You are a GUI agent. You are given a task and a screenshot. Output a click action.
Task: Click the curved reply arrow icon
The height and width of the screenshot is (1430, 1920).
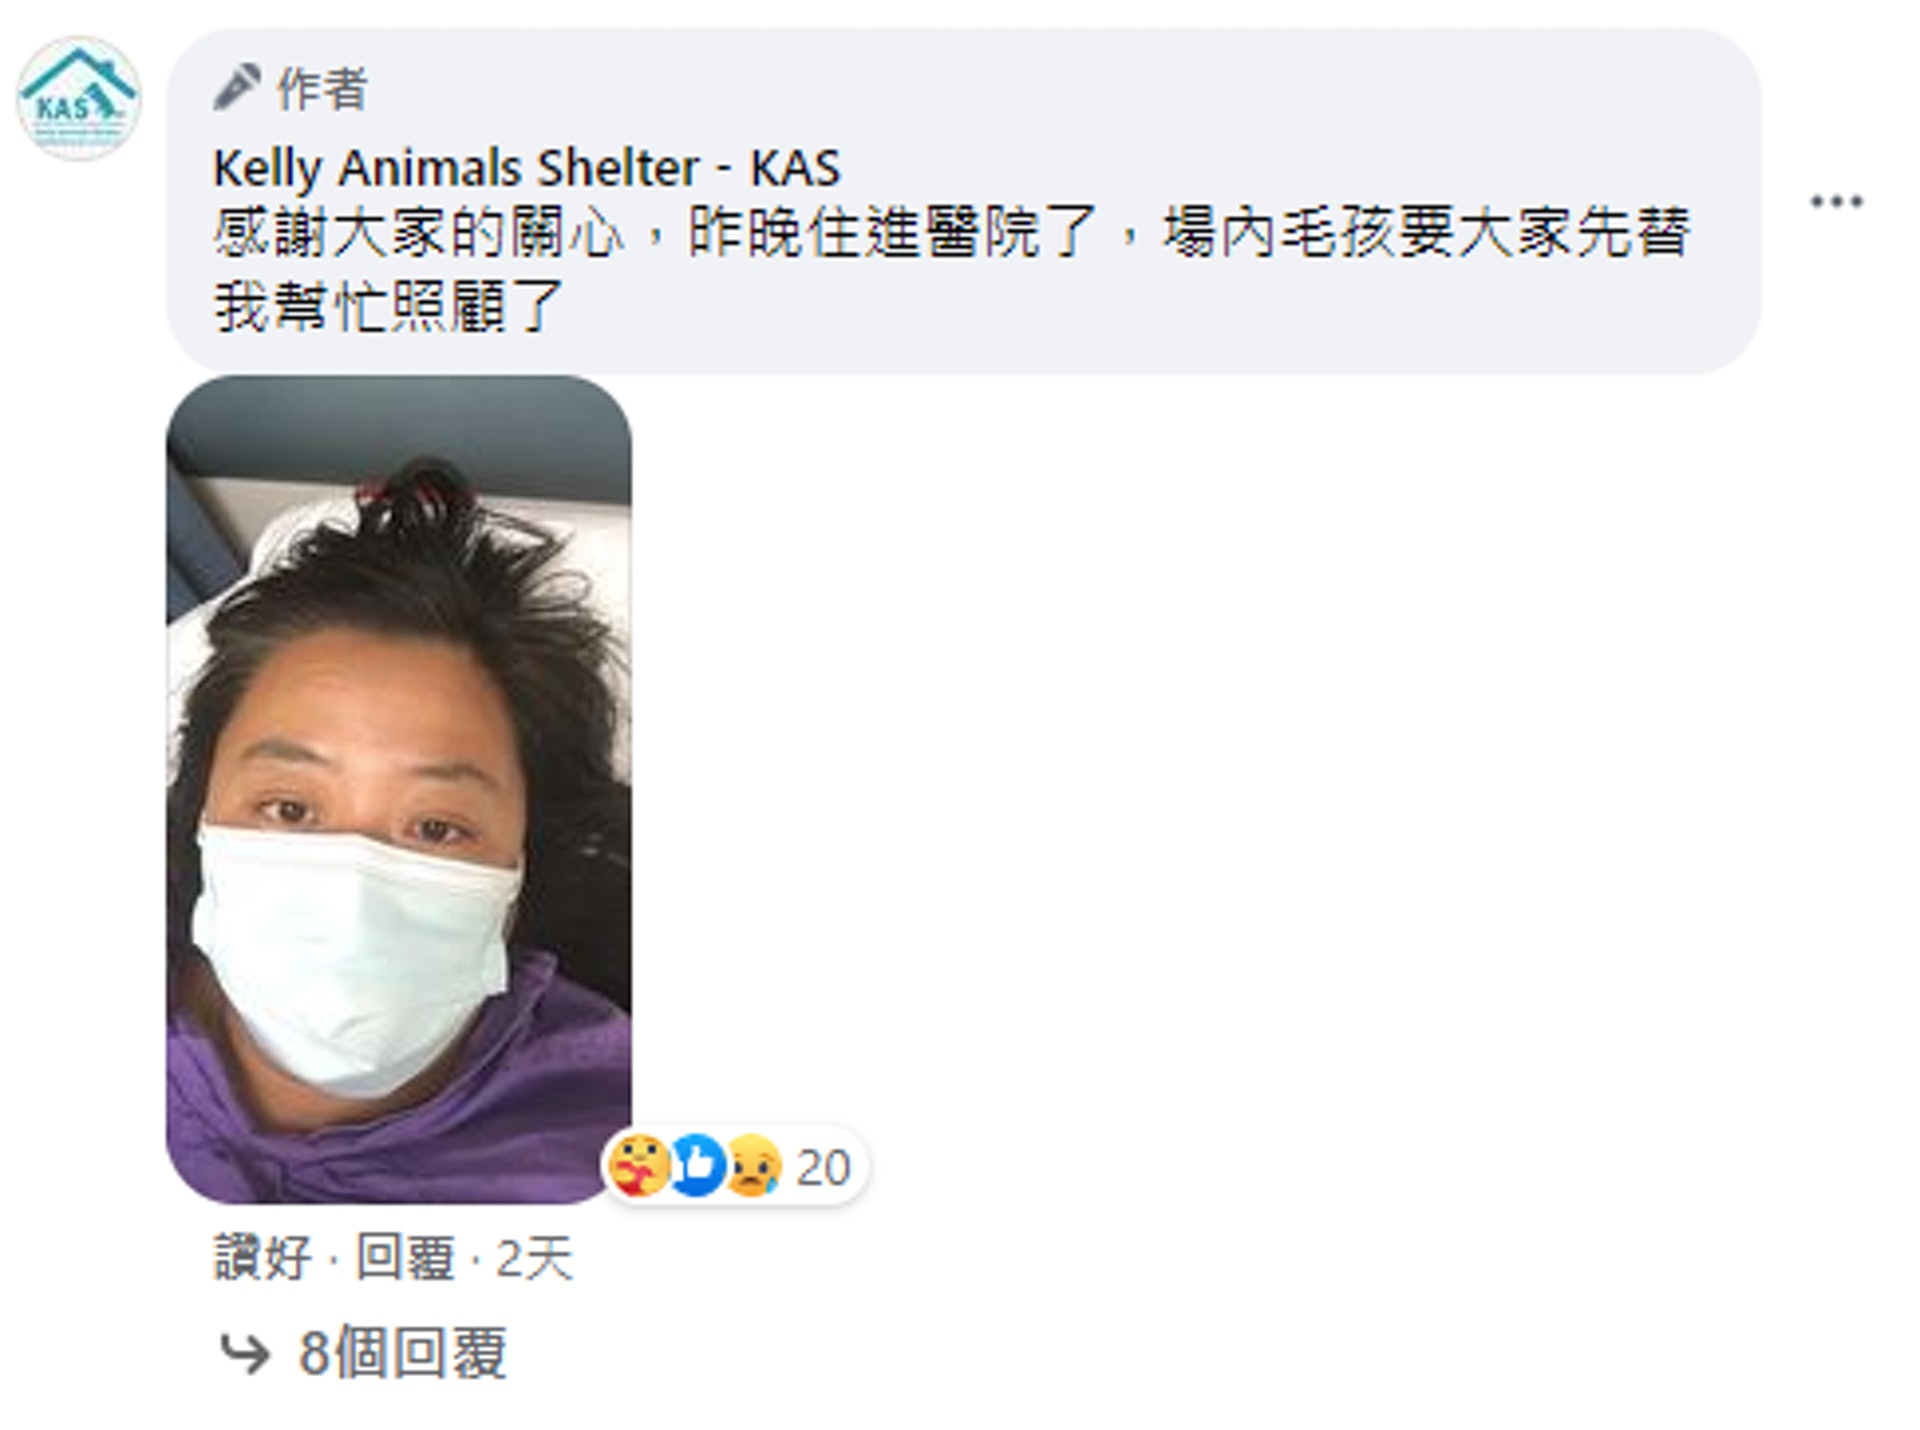pyautogui.click(x=245, y=1354)
